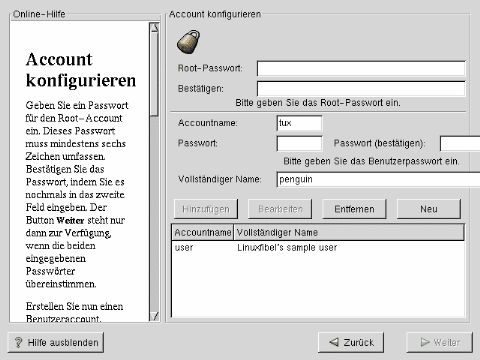Click the help scrollbar up arrow
Screen dimensions: 480x360
[x=154, y=28]
